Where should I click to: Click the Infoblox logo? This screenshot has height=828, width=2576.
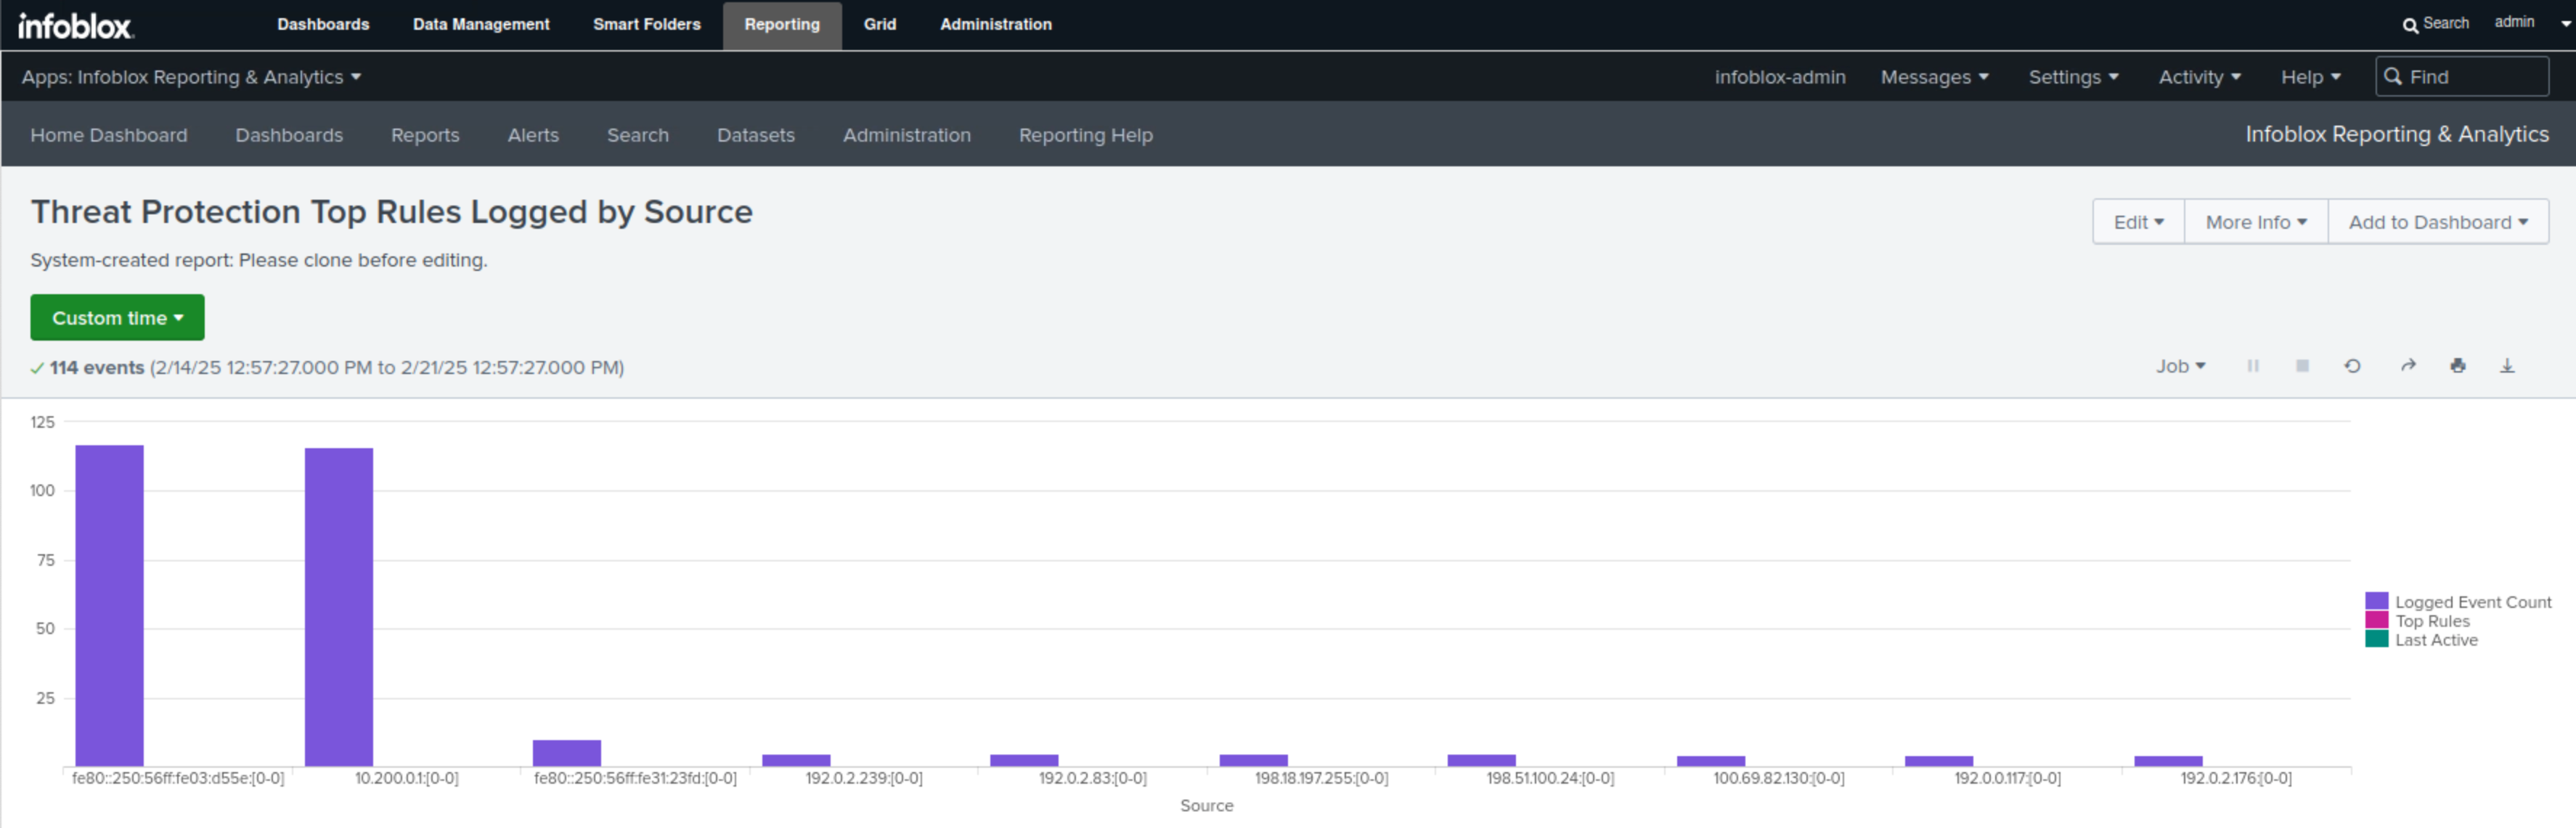point(75,26)
